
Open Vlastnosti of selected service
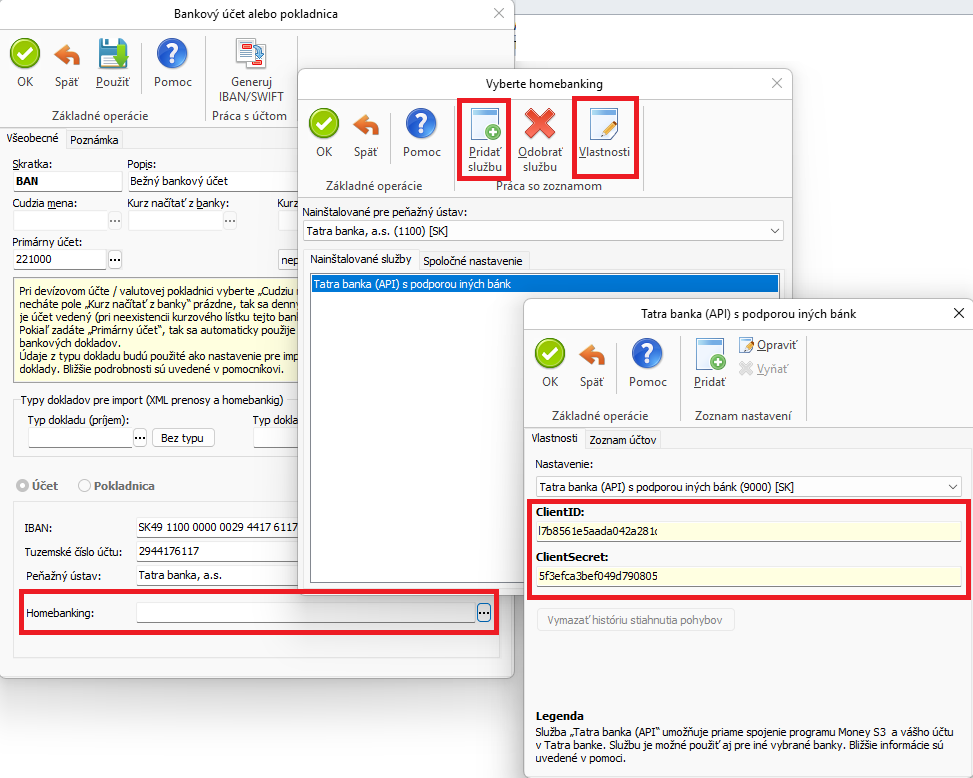604,126
